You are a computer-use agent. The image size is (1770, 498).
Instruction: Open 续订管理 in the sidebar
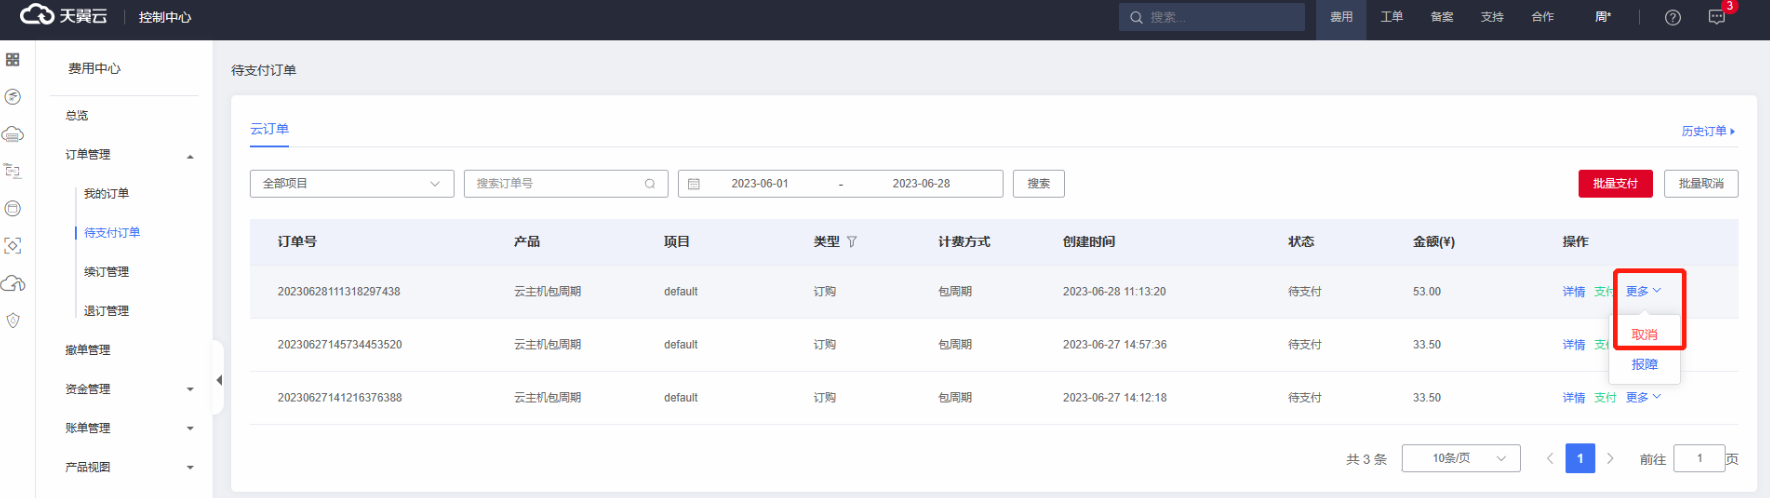106,272
